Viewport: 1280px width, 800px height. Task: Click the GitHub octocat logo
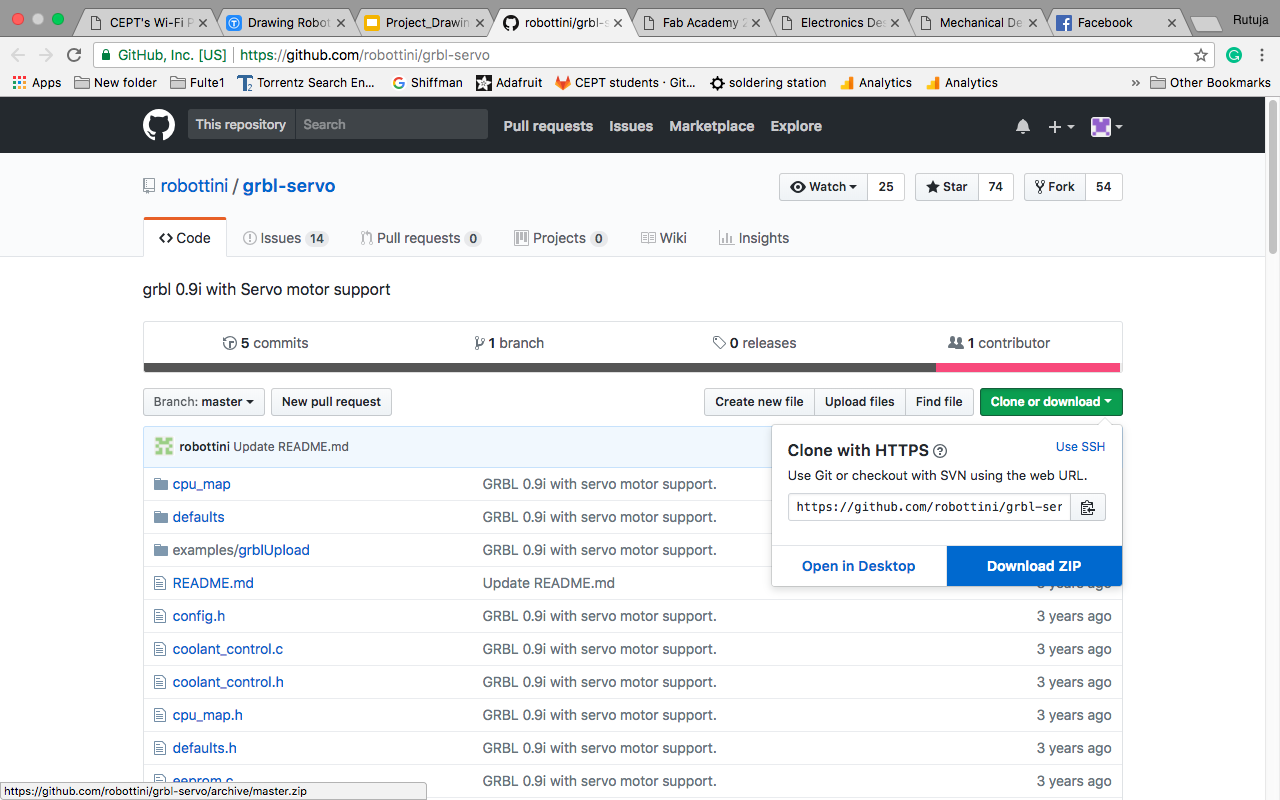pos(159,125)
